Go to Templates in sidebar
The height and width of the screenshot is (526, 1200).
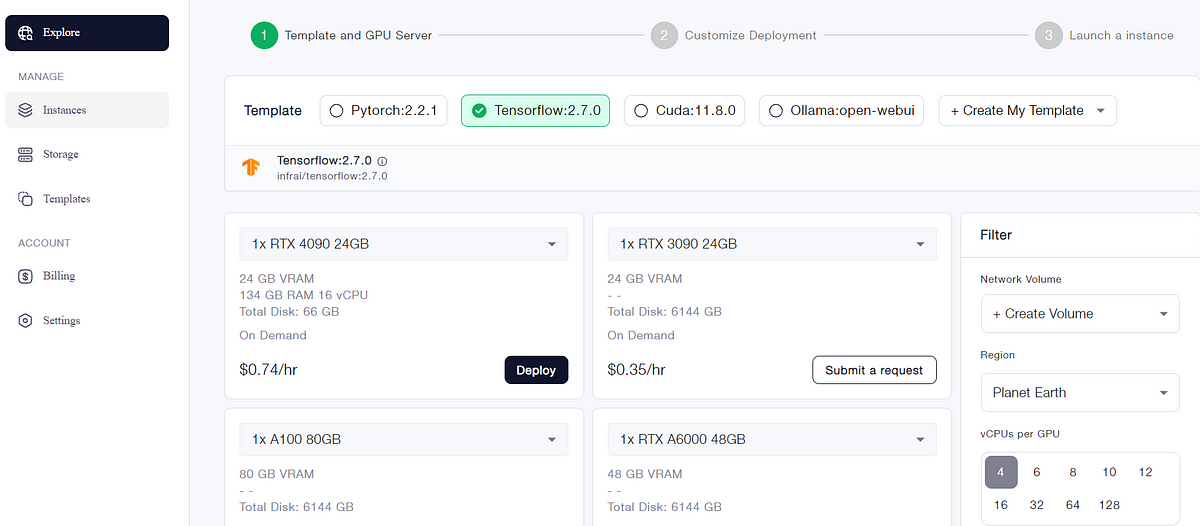pyautogui.click(x=87, y=199)
